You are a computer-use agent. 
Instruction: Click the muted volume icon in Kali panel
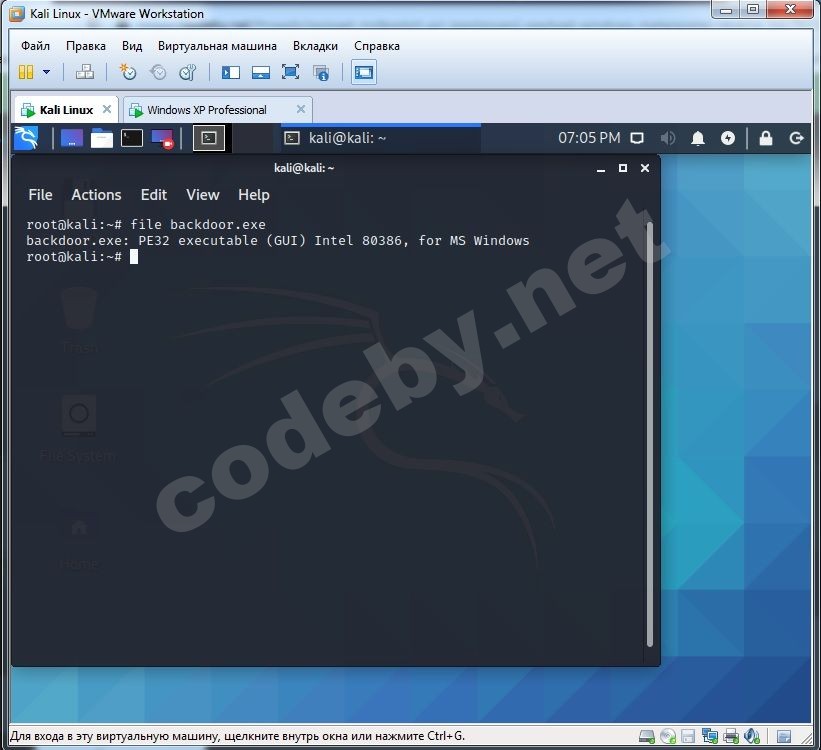click(667, 138)
